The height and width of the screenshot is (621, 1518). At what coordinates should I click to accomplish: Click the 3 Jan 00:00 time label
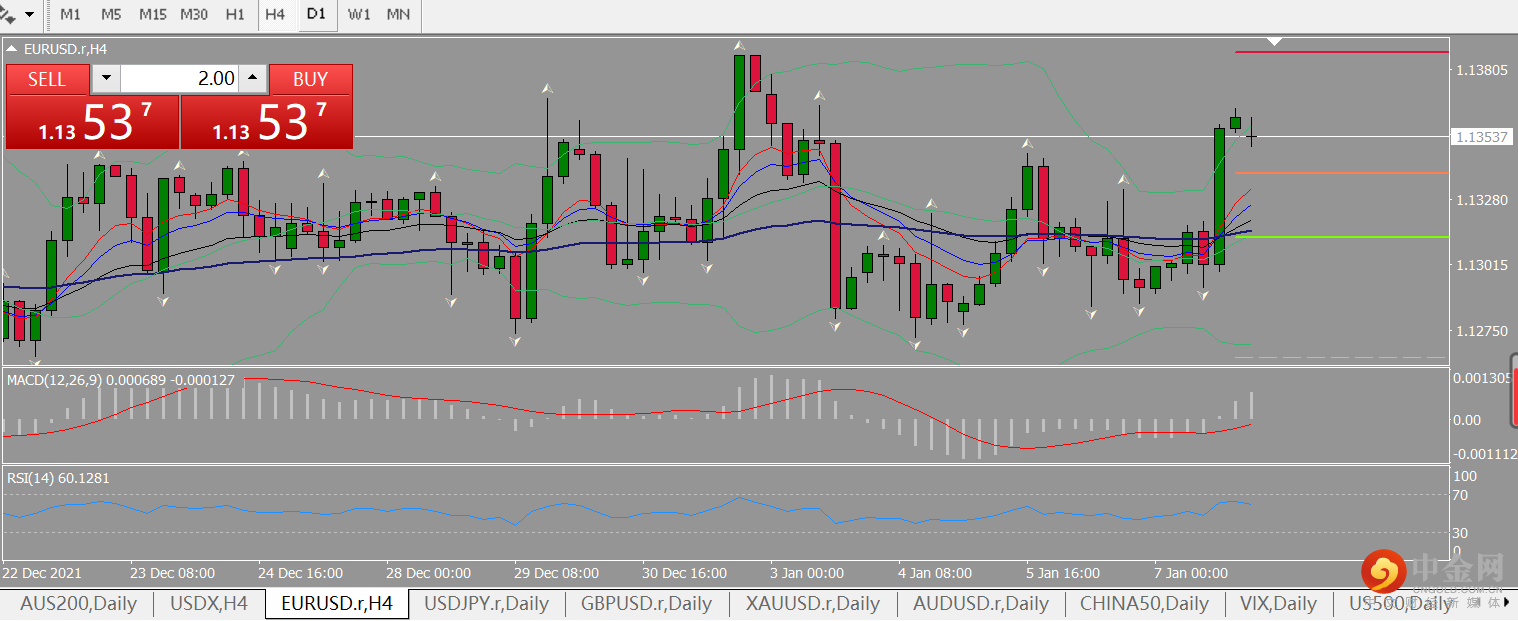pyautogui.click(x=807, y=573)
